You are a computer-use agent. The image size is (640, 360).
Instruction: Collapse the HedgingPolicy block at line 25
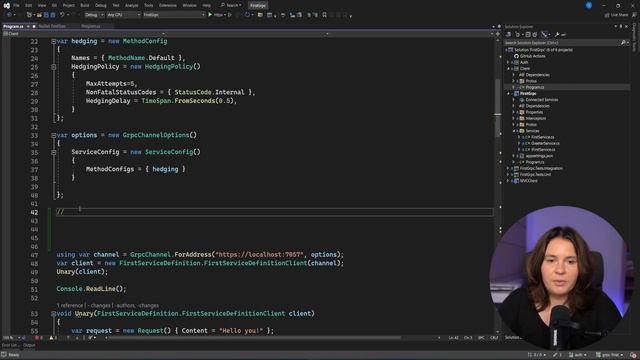click(53, 67)
